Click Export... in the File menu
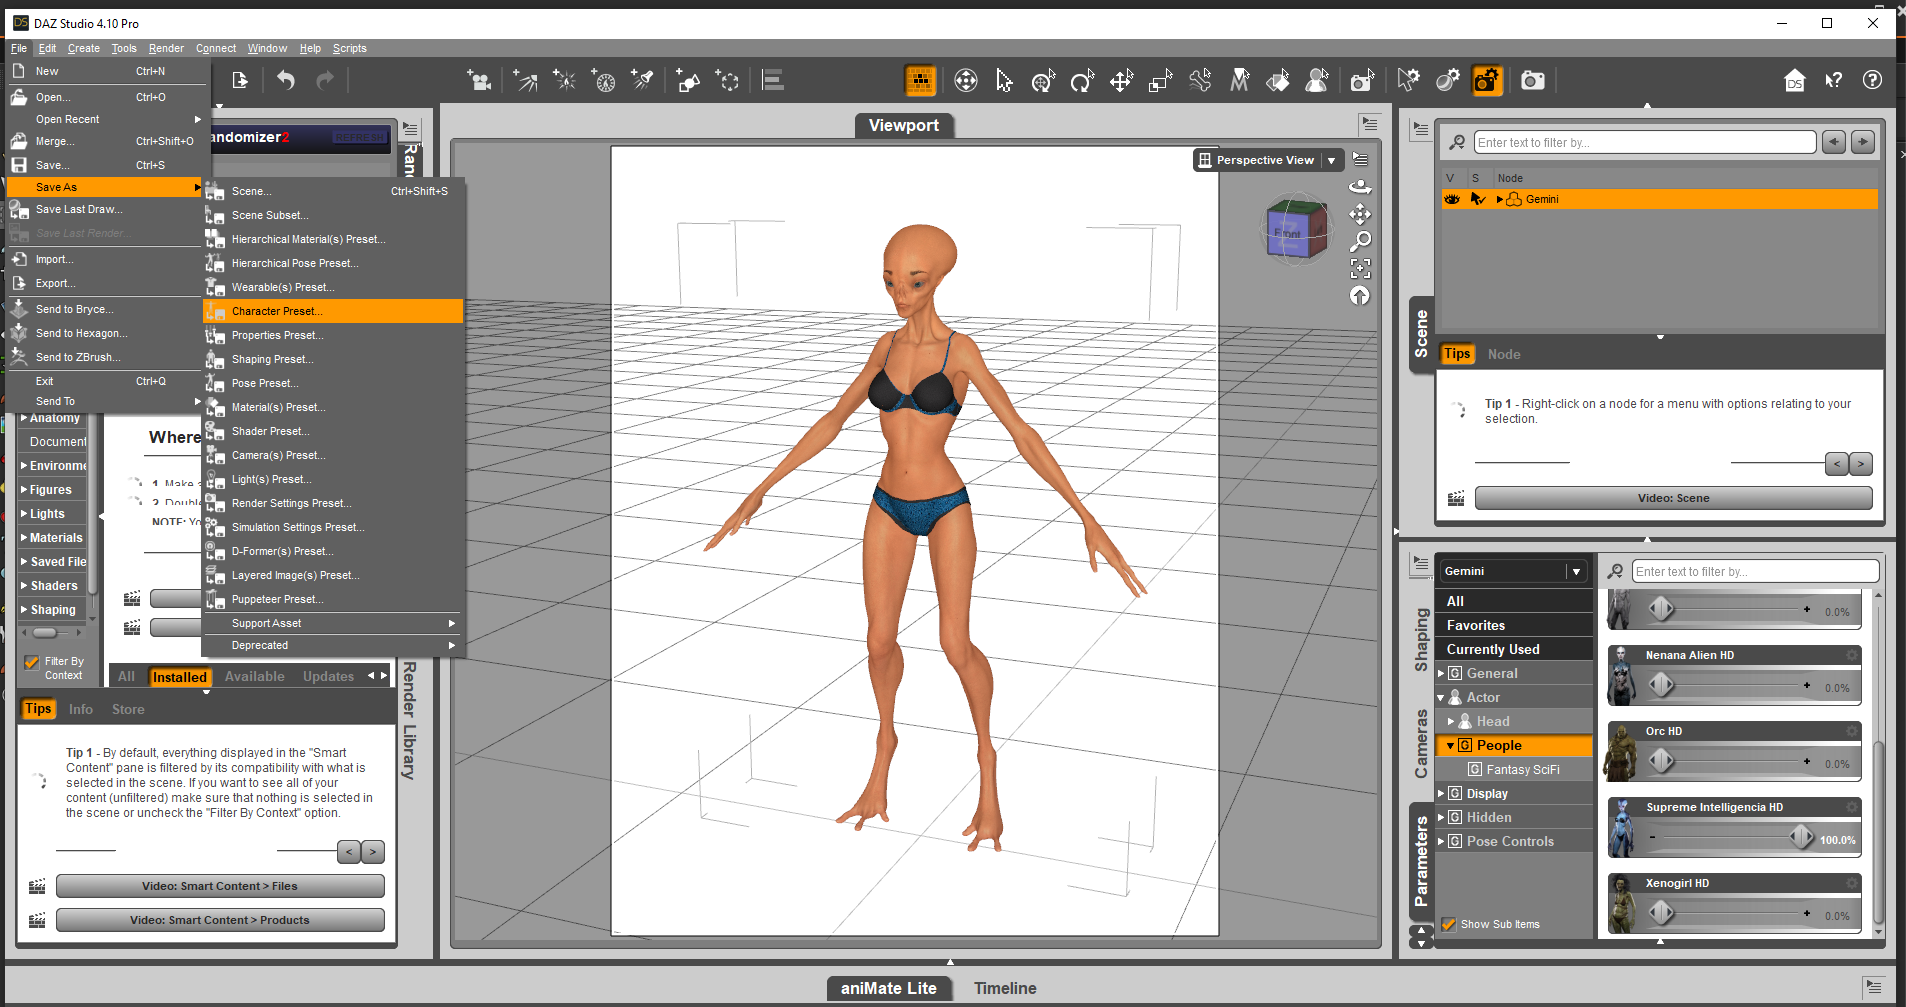 106,283
